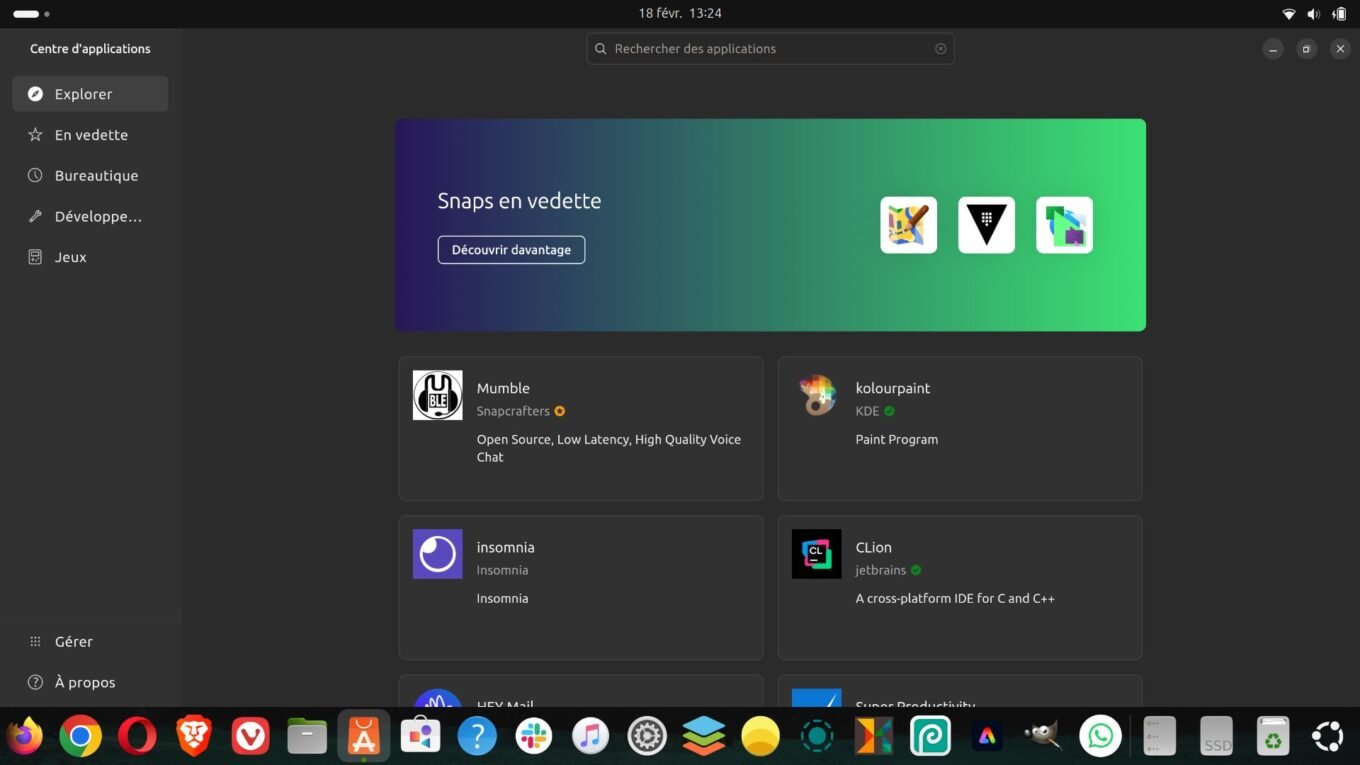Go to En vedette section
The height and width of the screenshot is (765, 1360).
point(90,135)
